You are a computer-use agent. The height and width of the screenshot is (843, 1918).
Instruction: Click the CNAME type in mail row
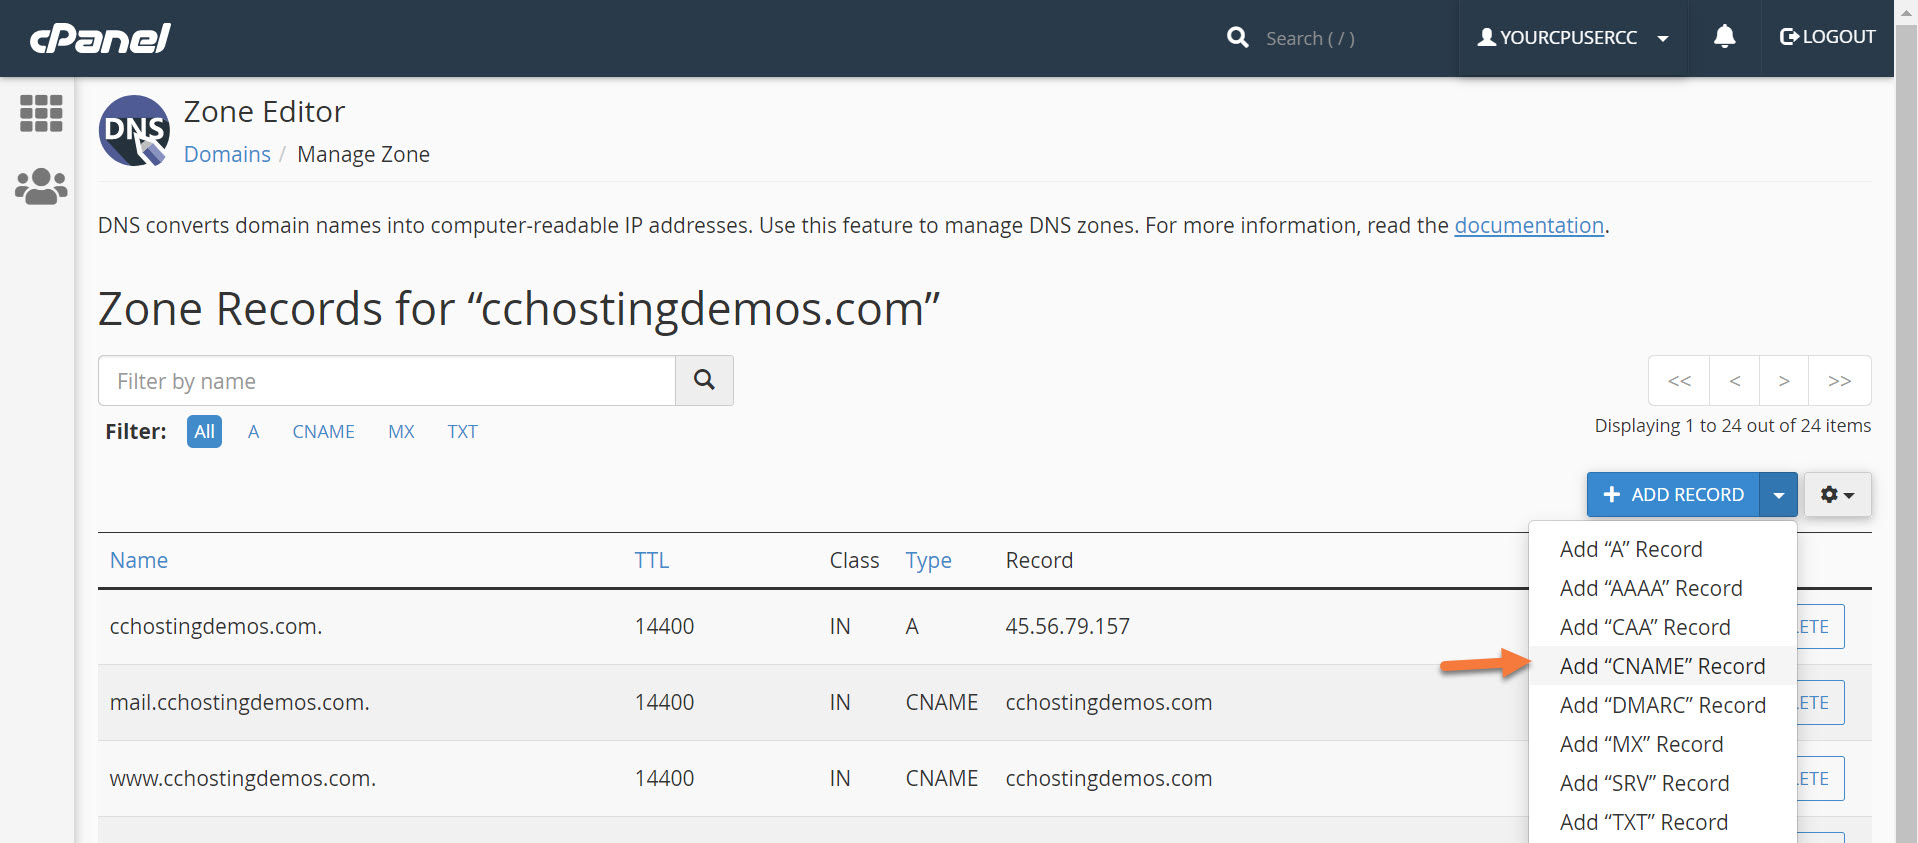(x=941, y=702)
